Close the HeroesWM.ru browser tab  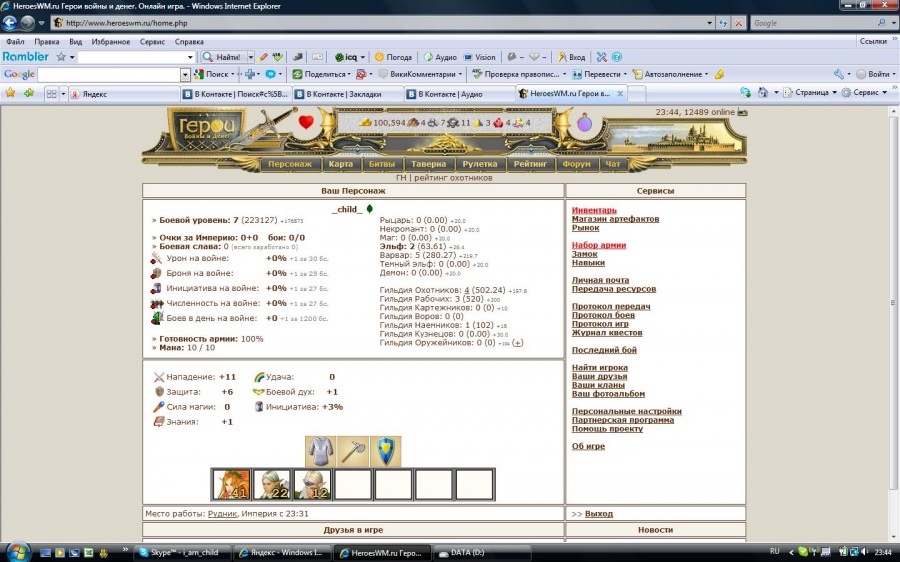tap(620, 94)
